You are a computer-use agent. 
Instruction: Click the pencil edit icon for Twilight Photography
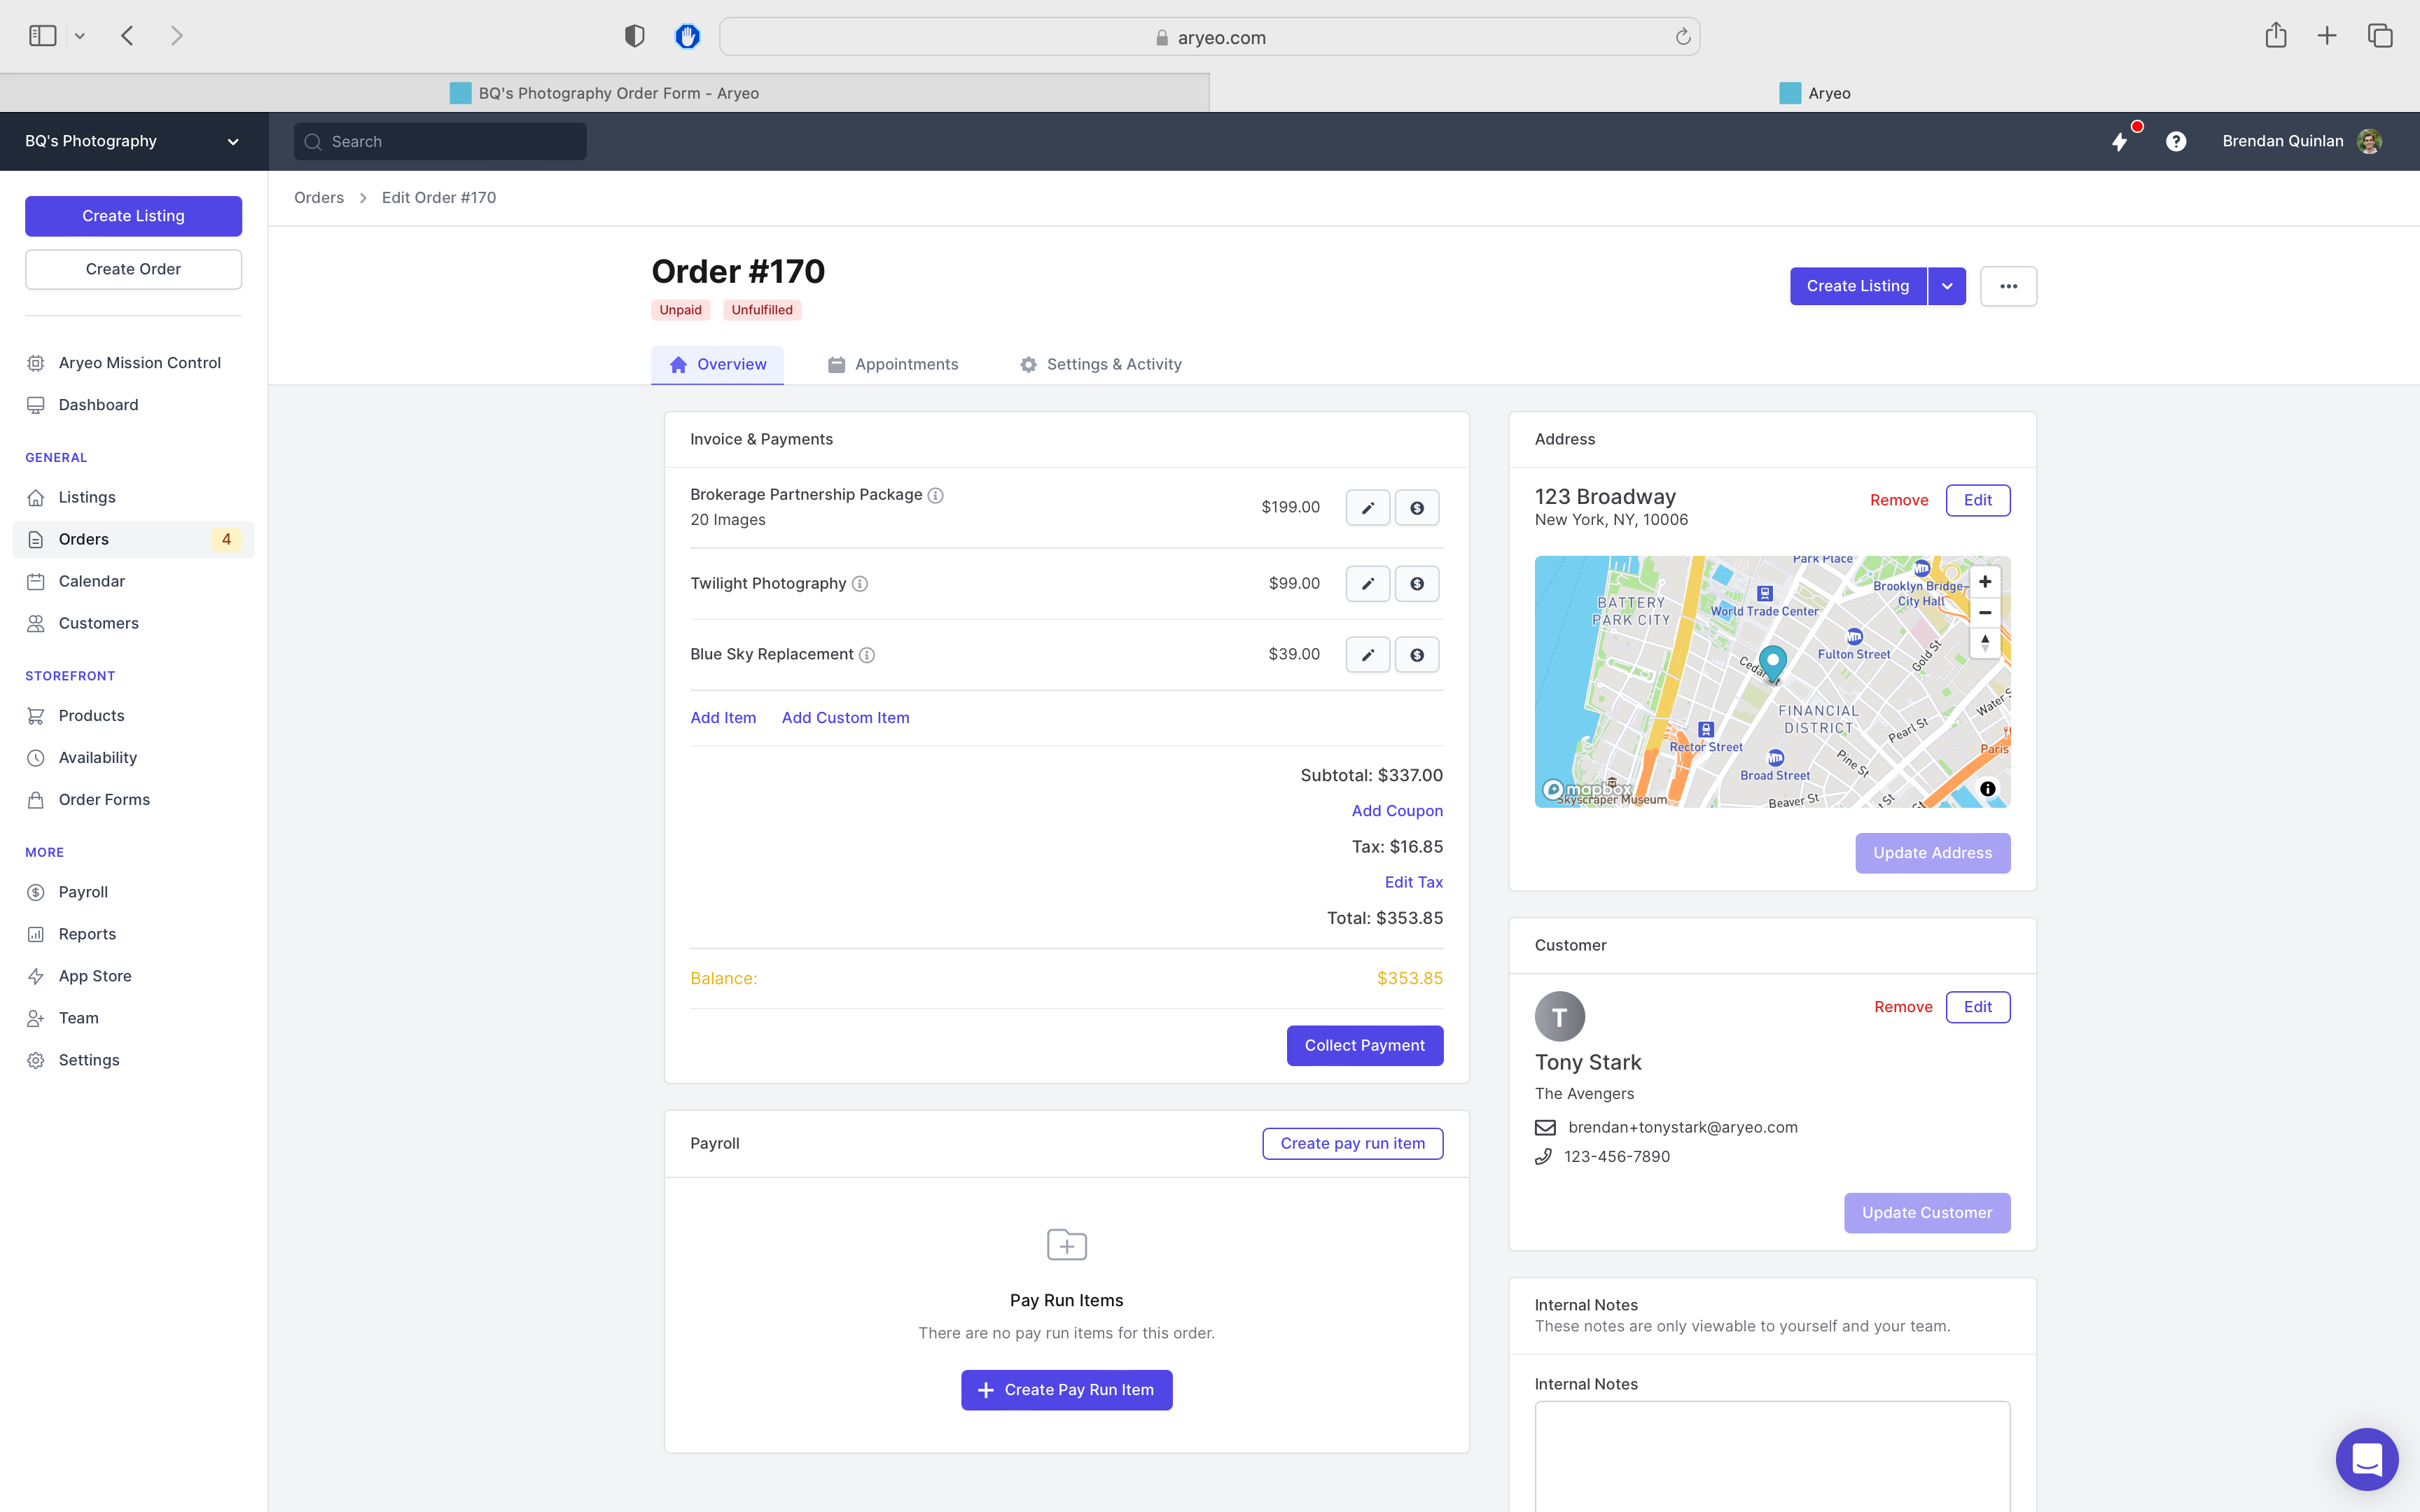coord(1367,583)
